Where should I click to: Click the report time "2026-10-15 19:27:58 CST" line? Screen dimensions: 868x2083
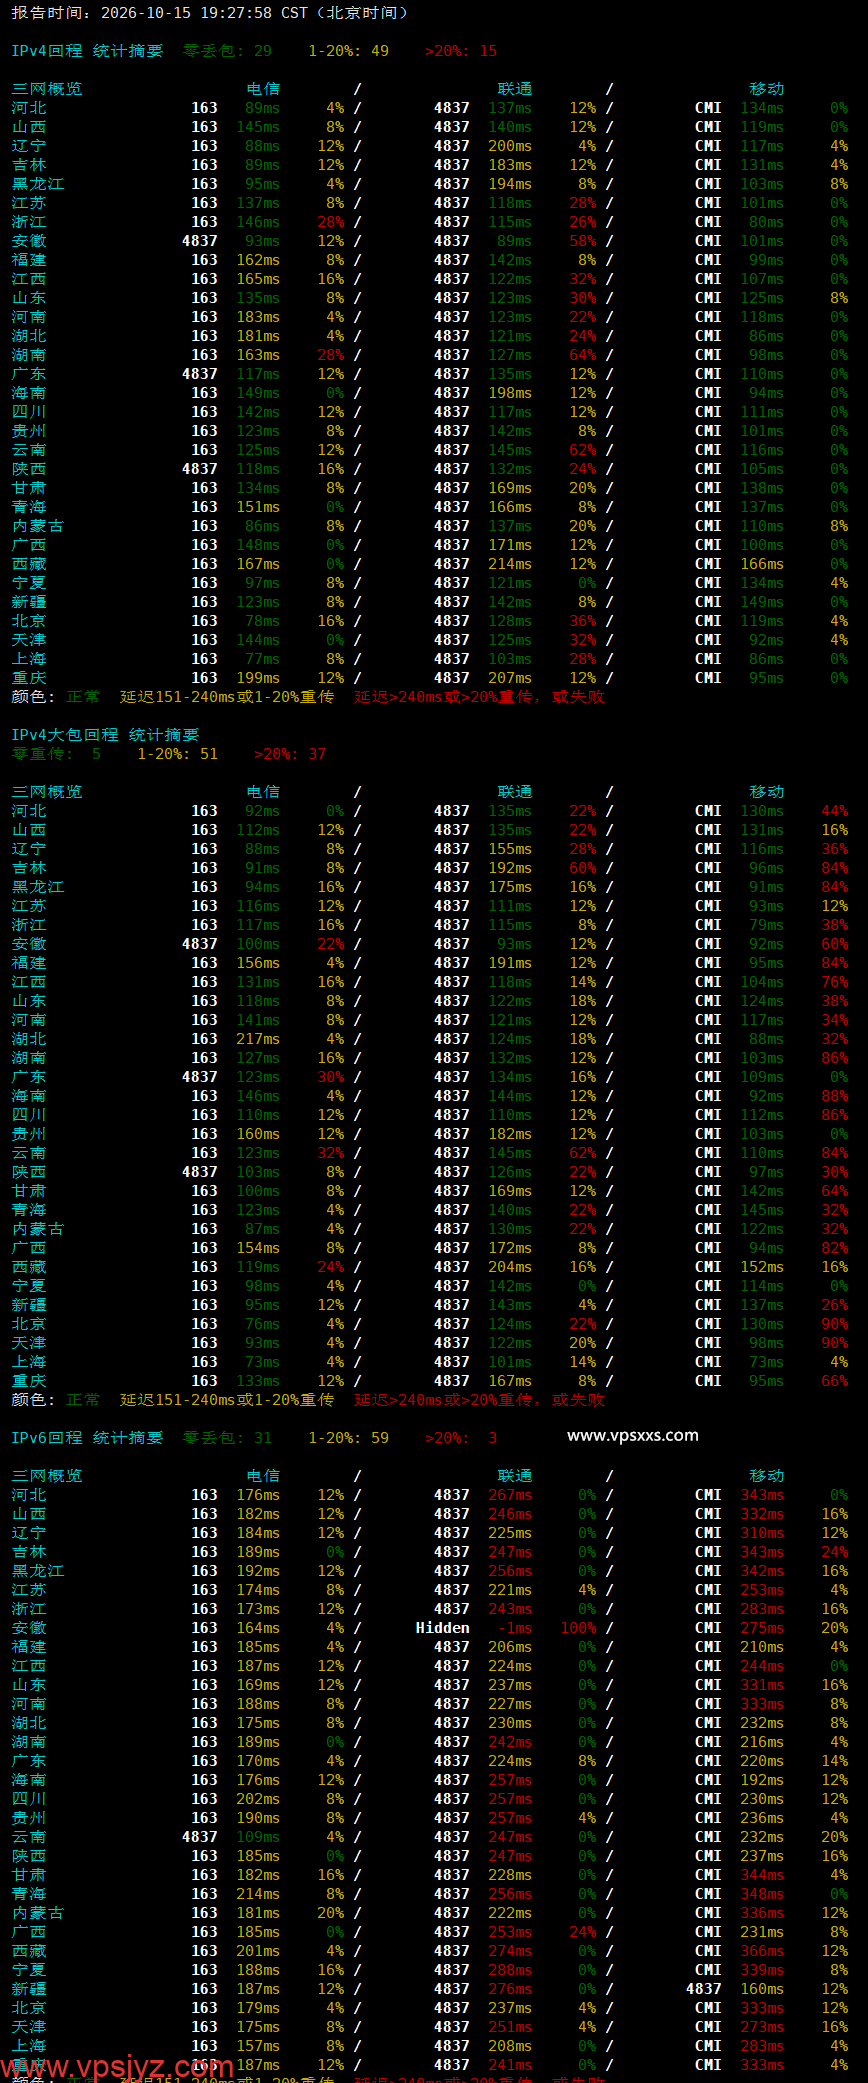(210, 13)
